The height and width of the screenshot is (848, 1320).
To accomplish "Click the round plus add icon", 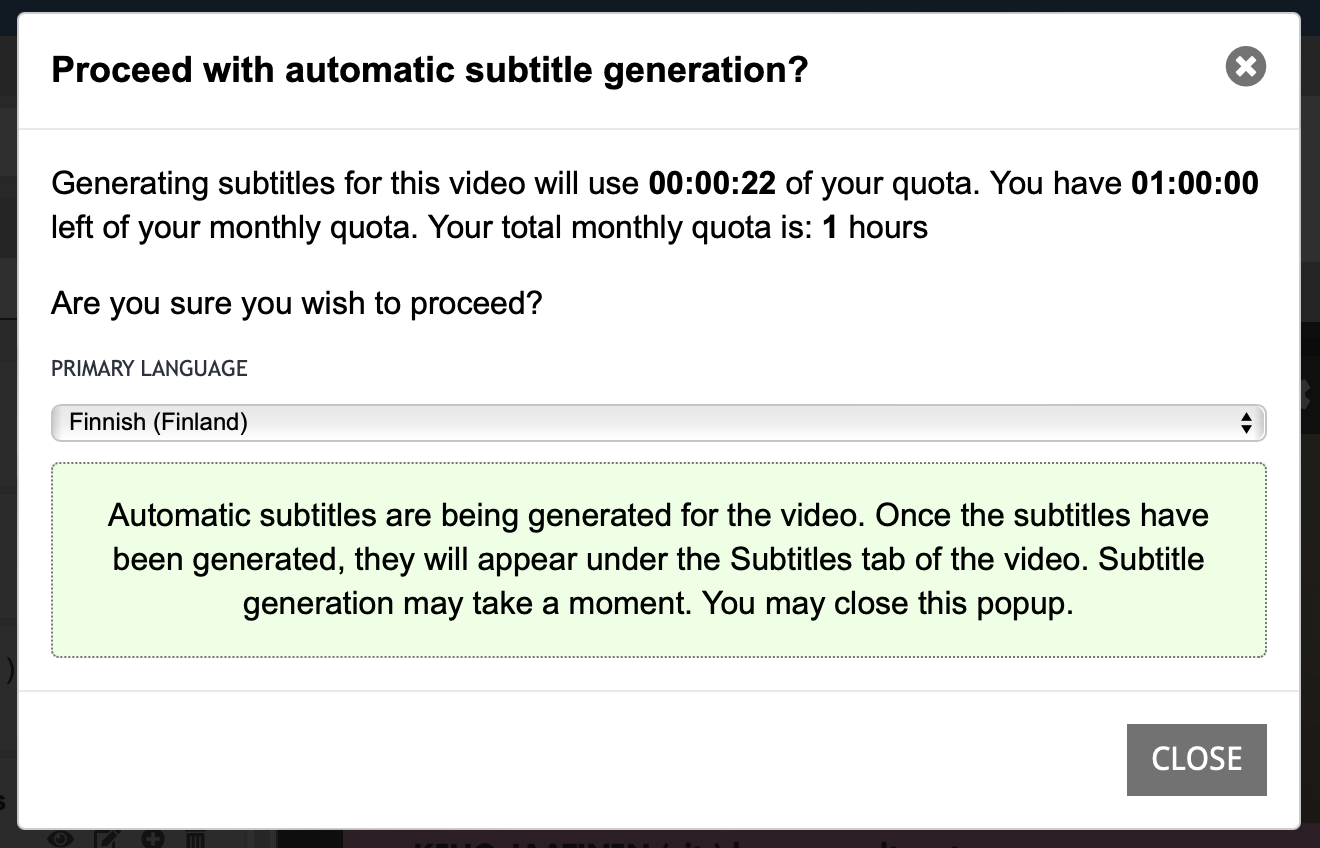I will (152, 838).
